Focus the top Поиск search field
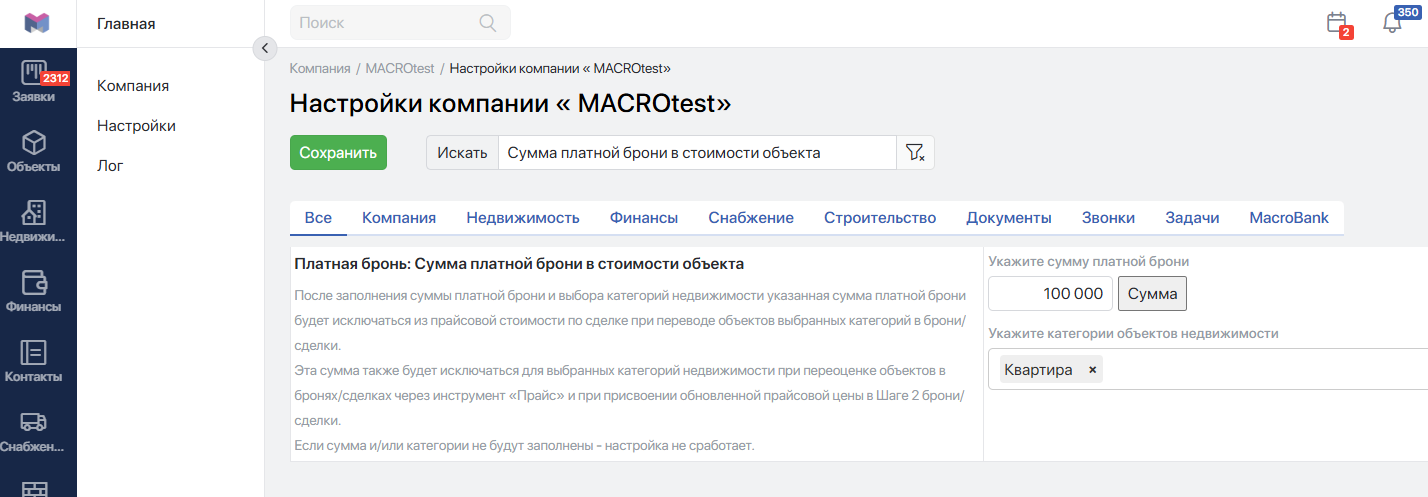The width and height of the screenshot is (1428, 497). [x=400, y=22]
